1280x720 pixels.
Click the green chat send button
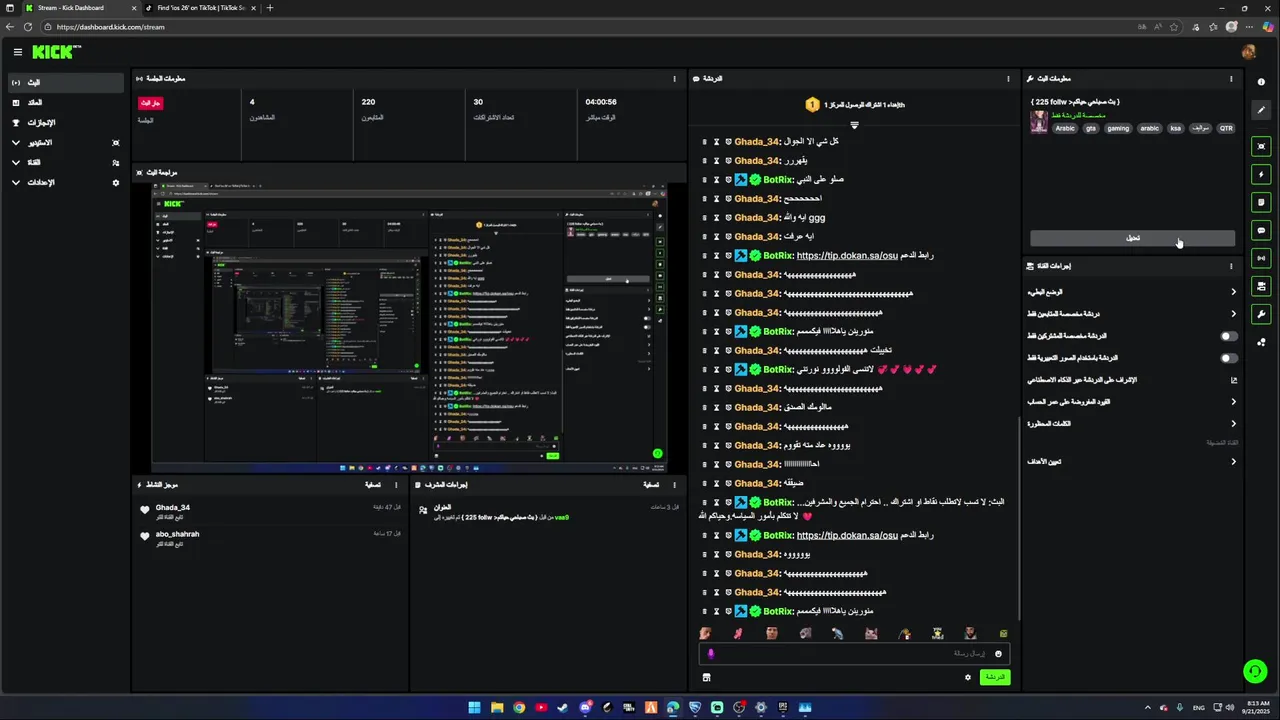[x=994, y=677]
